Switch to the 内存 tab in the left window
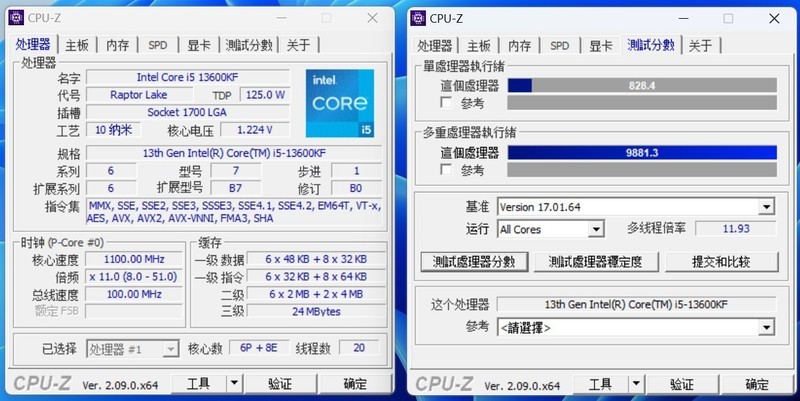800x401 pixels. click(118, 45)
